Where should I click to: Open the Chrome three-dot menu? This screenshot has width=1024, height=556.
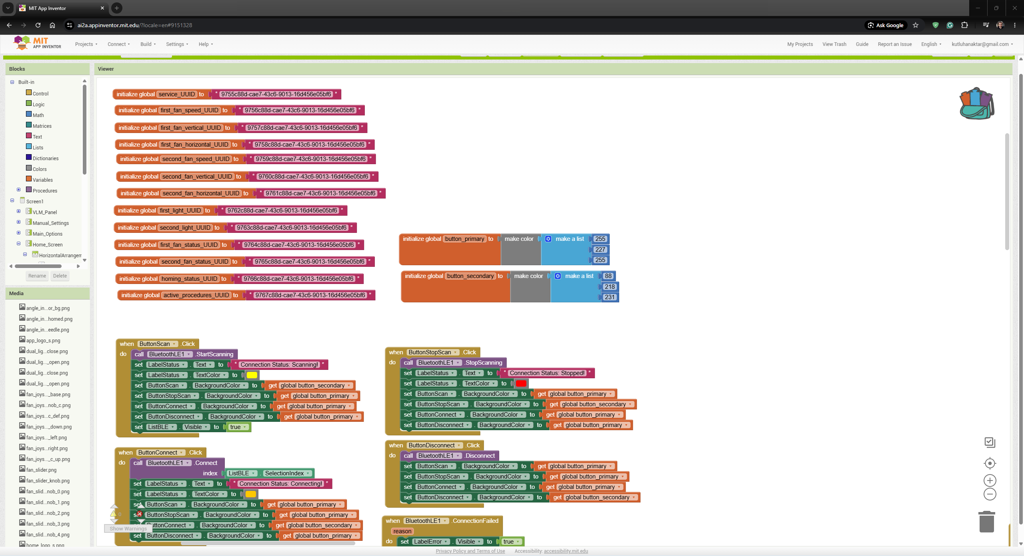point(1015,25)
